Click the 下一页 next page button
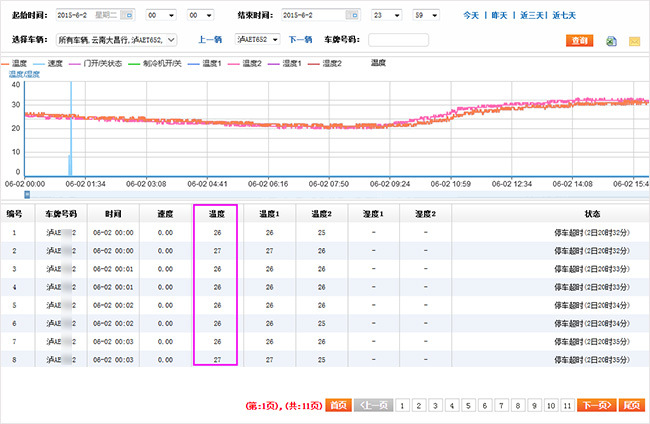The image size is (650, 424). 597,405
